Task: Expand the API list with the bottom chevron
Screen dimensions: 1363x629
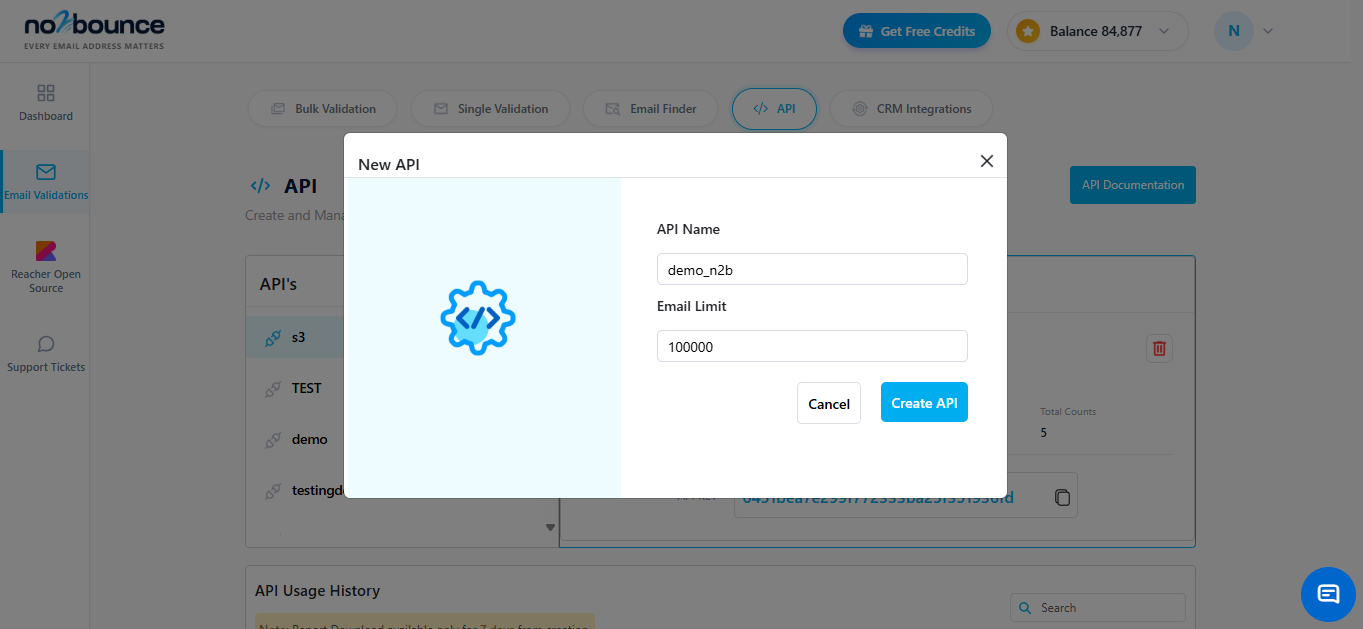Action: (x=549, y=526)
